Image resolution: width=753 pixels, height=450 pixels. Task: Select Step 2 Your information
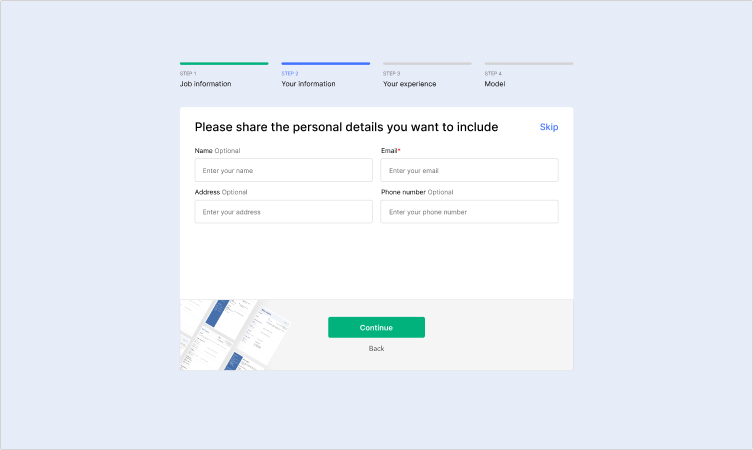click(x=308, y=79)
